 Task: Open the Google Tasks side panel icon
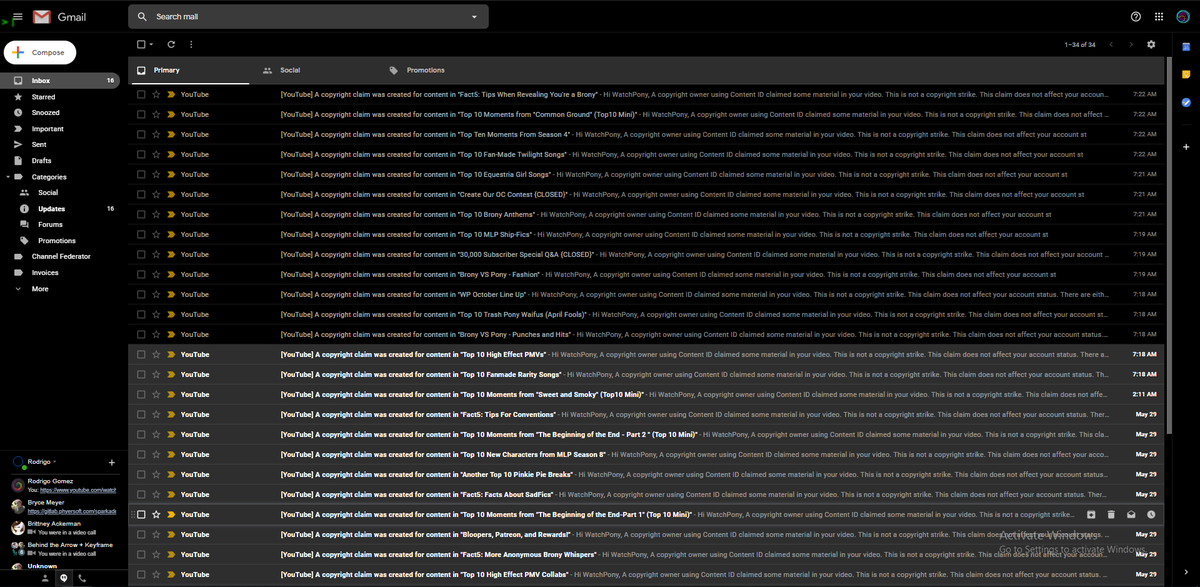pos(1185,102)
